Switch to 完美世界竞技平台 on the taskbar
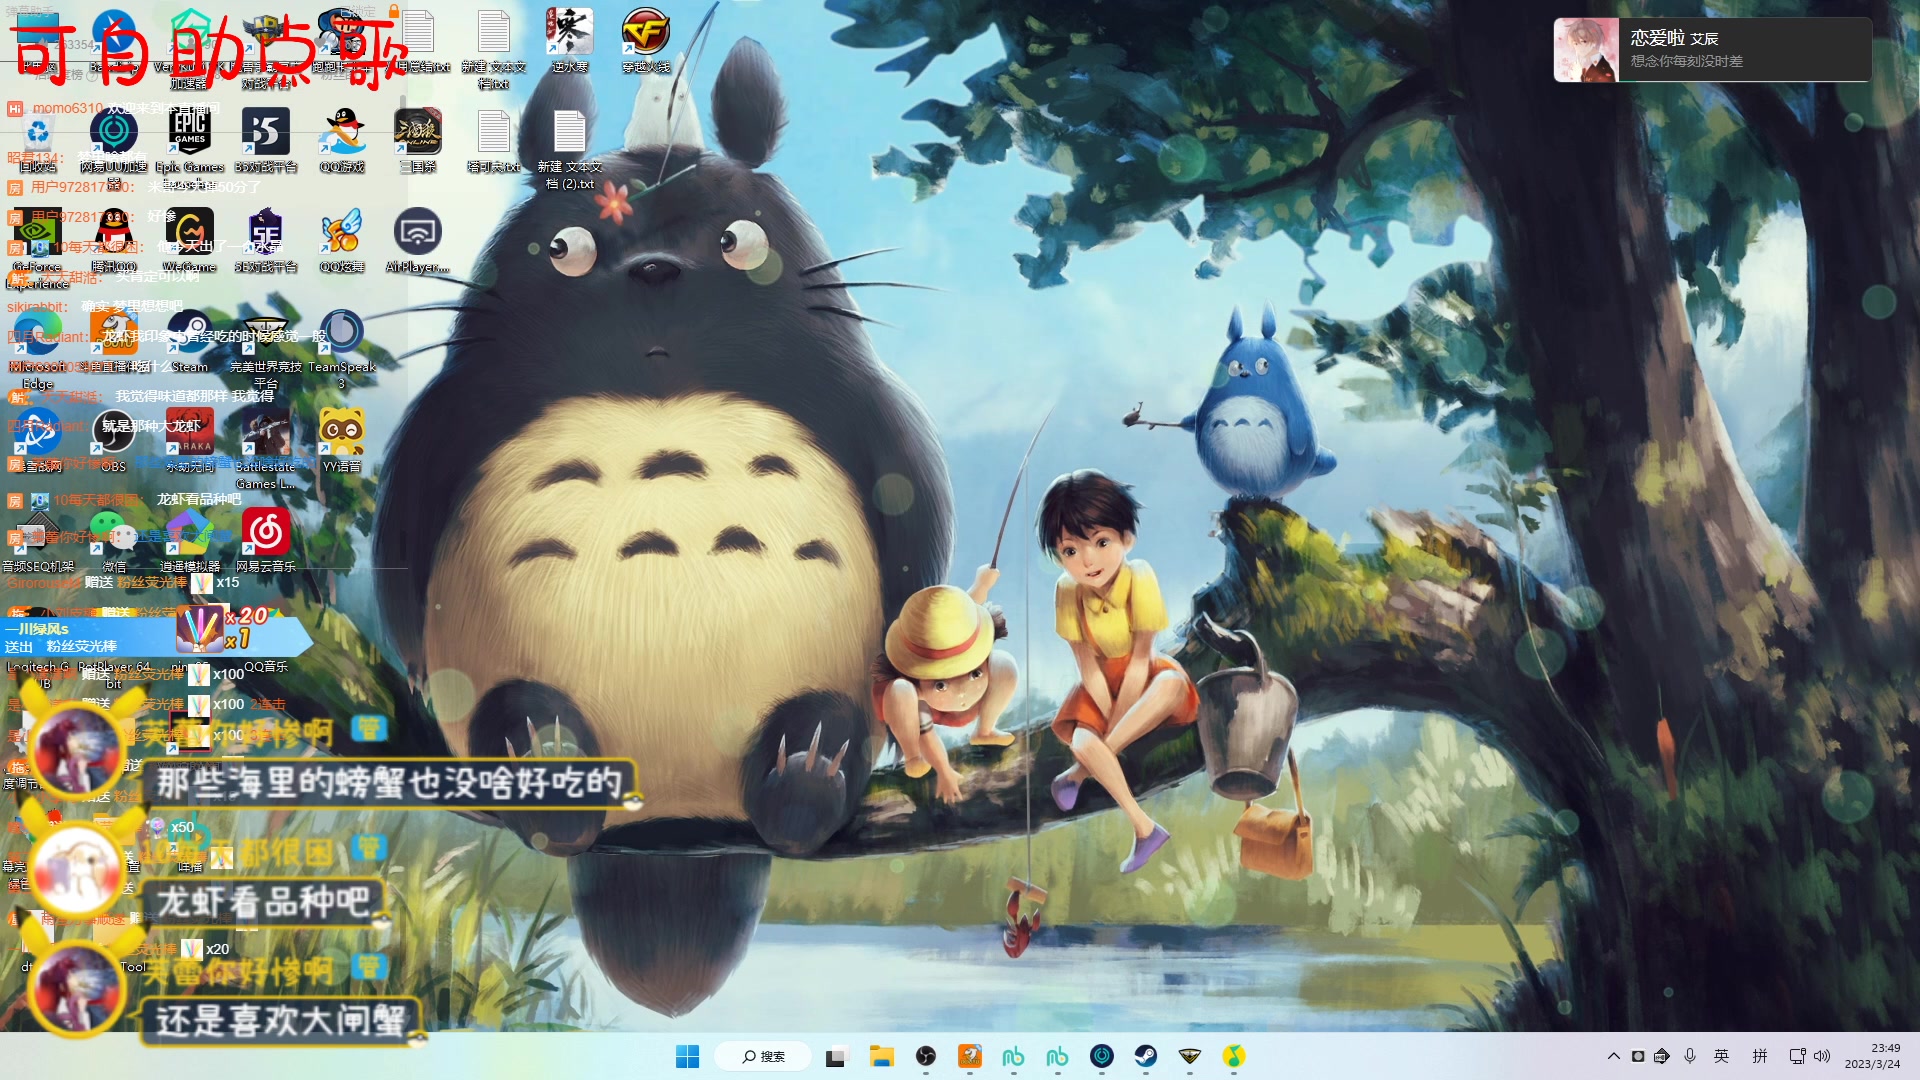 pos(1190,1056)
